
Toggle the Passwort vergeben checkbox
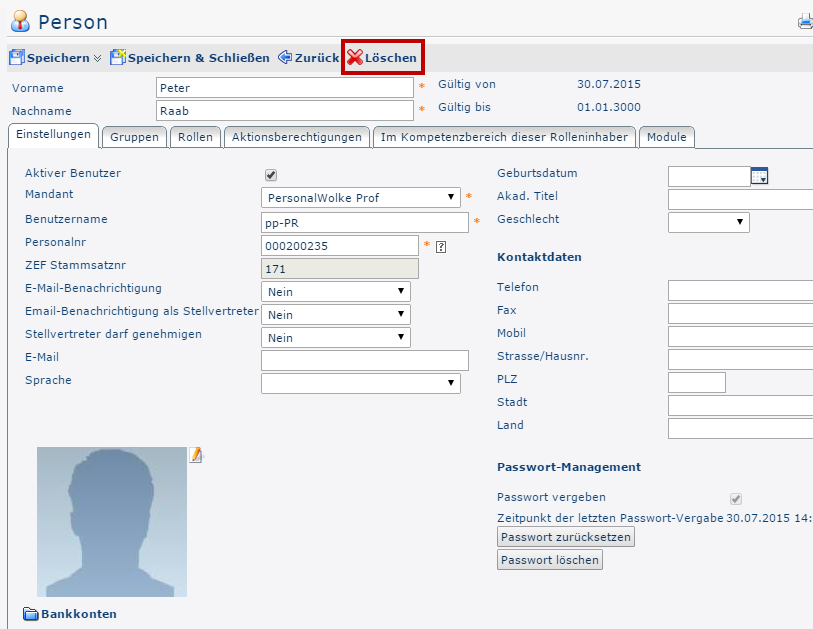pyautogui.click(x=736, y=499)
